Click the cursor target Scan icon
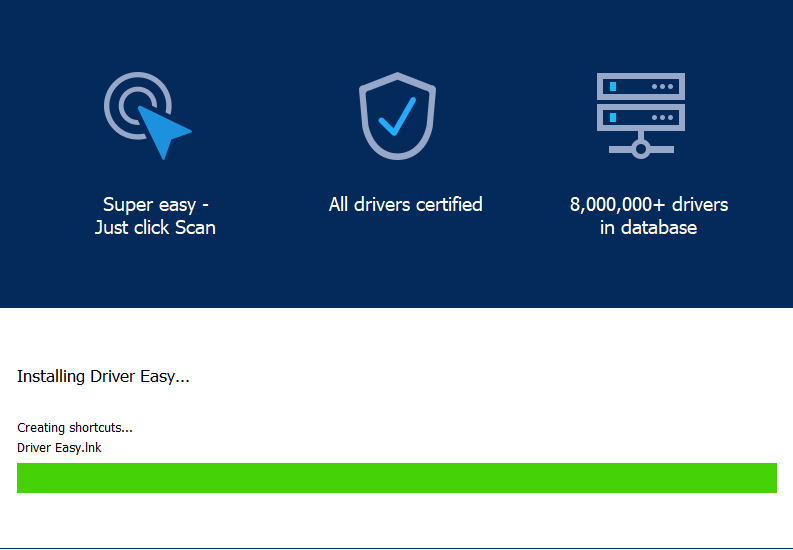793x550 pixels. pos(148,116)
